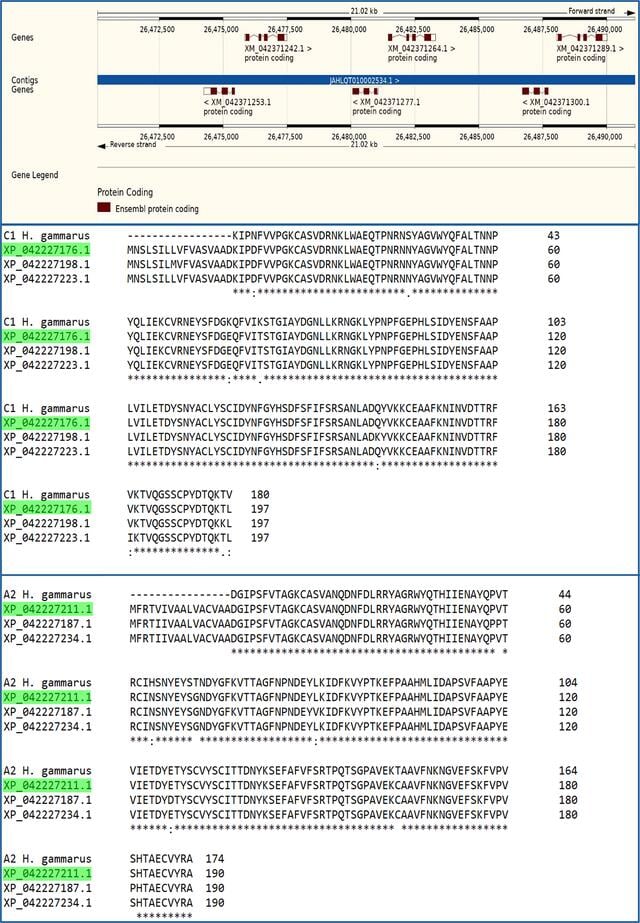The height and width of the screenshot is (923, 640).
Task: Select the exon glyph above reverse transcript XM_042371253.1
Action: tap(219, 91)
